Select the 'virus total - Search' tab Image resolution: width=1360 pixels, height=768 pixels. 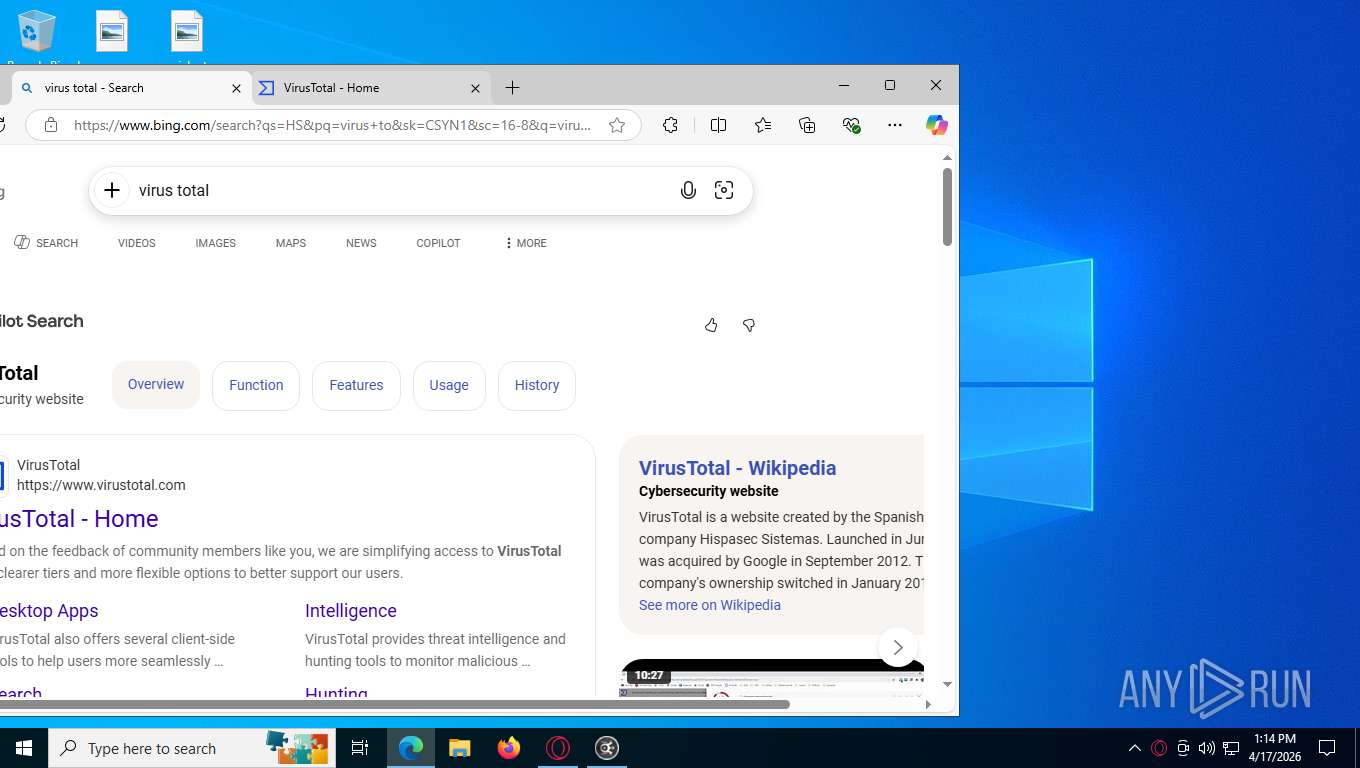click(x=131, y=88)
